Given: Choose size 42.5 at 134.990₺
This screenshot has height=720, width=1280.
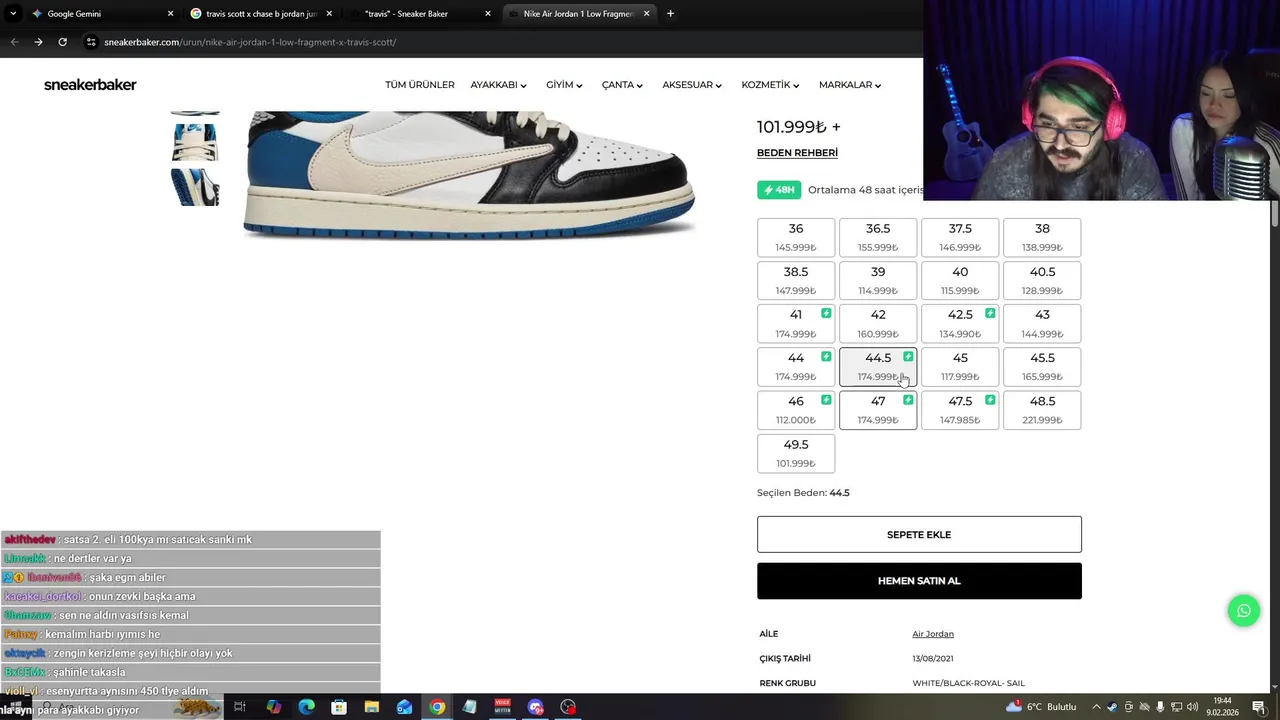Looking at the screenshot, I should (x=960, y=323).
